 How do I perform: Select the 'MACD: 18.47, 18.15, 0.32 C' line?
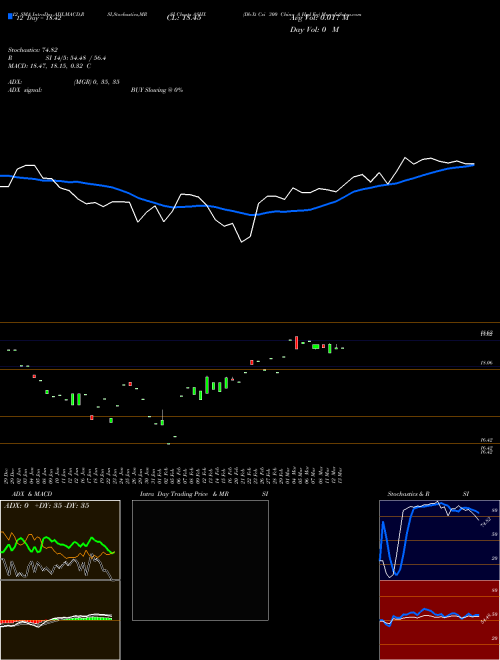pyautogui.click(x=50, y=66)
